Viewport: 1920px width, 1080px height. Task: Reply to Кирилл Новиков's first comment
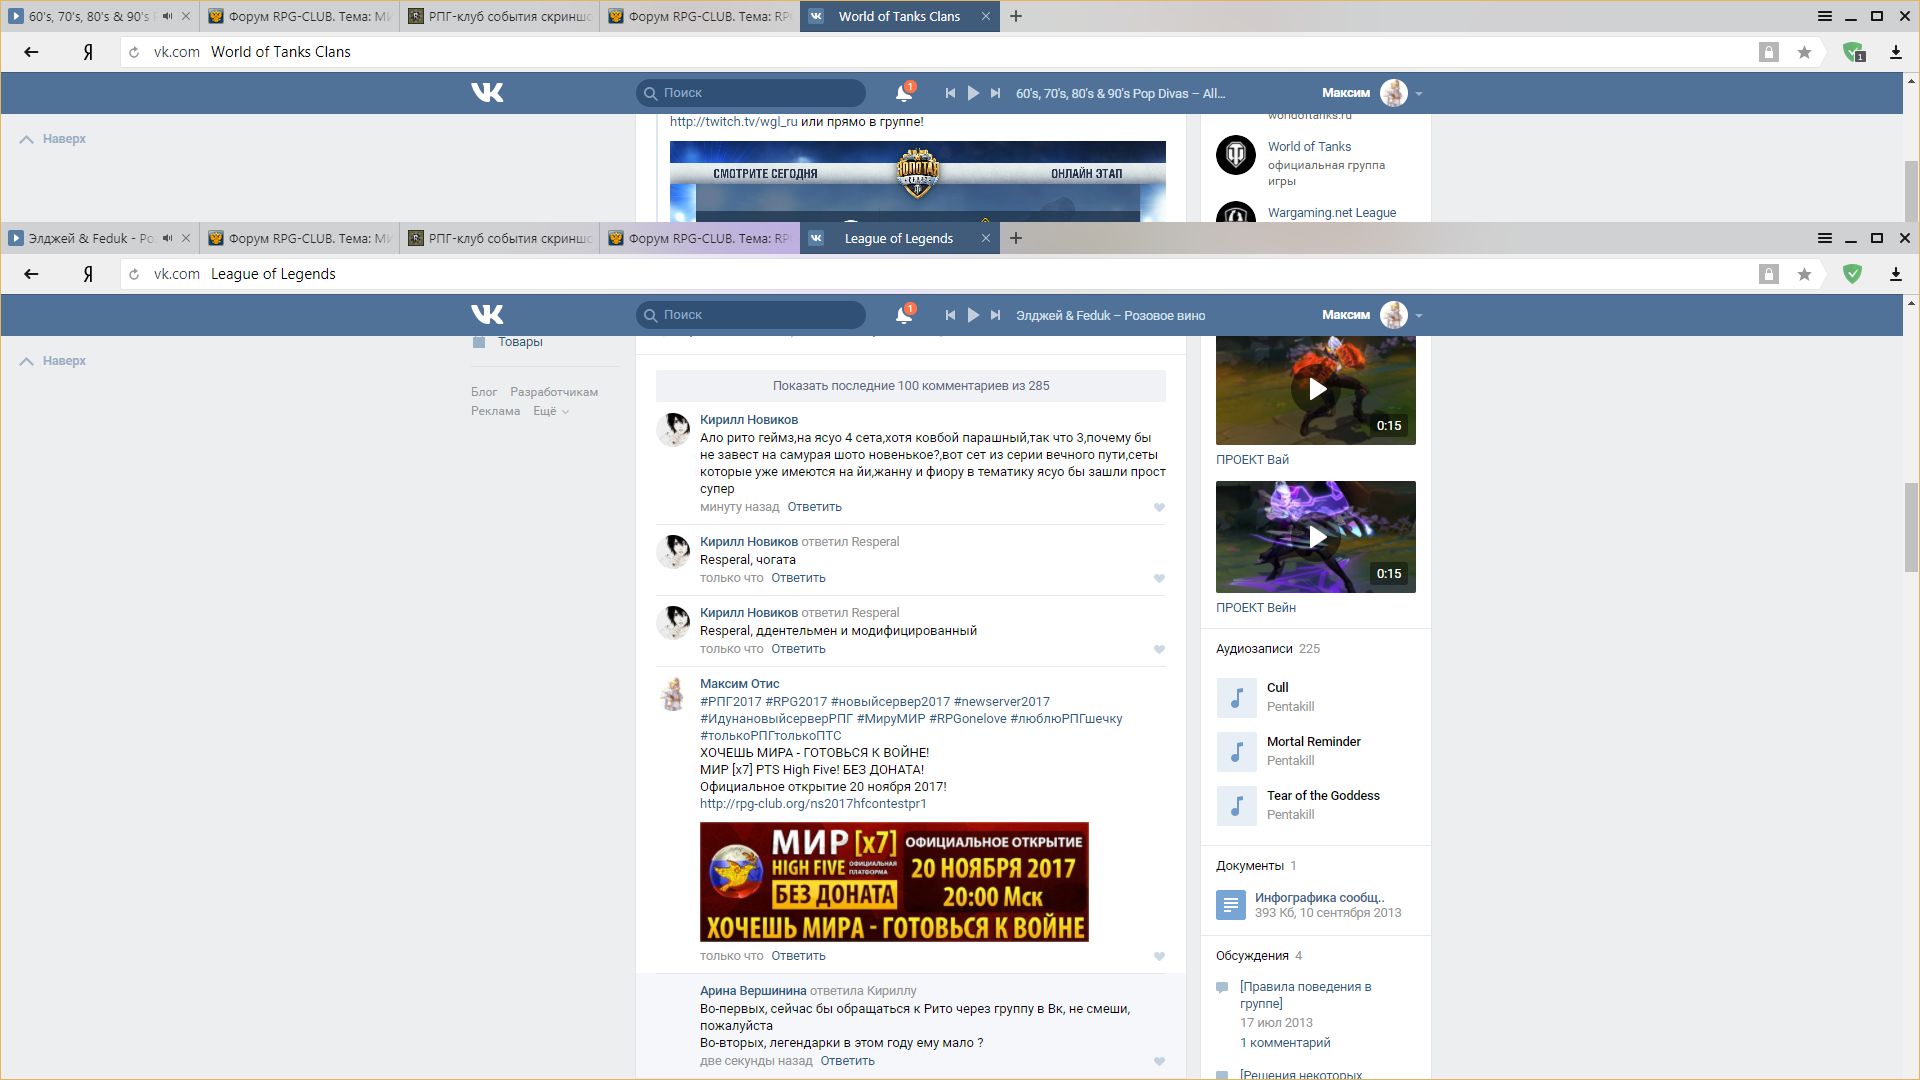814,507
